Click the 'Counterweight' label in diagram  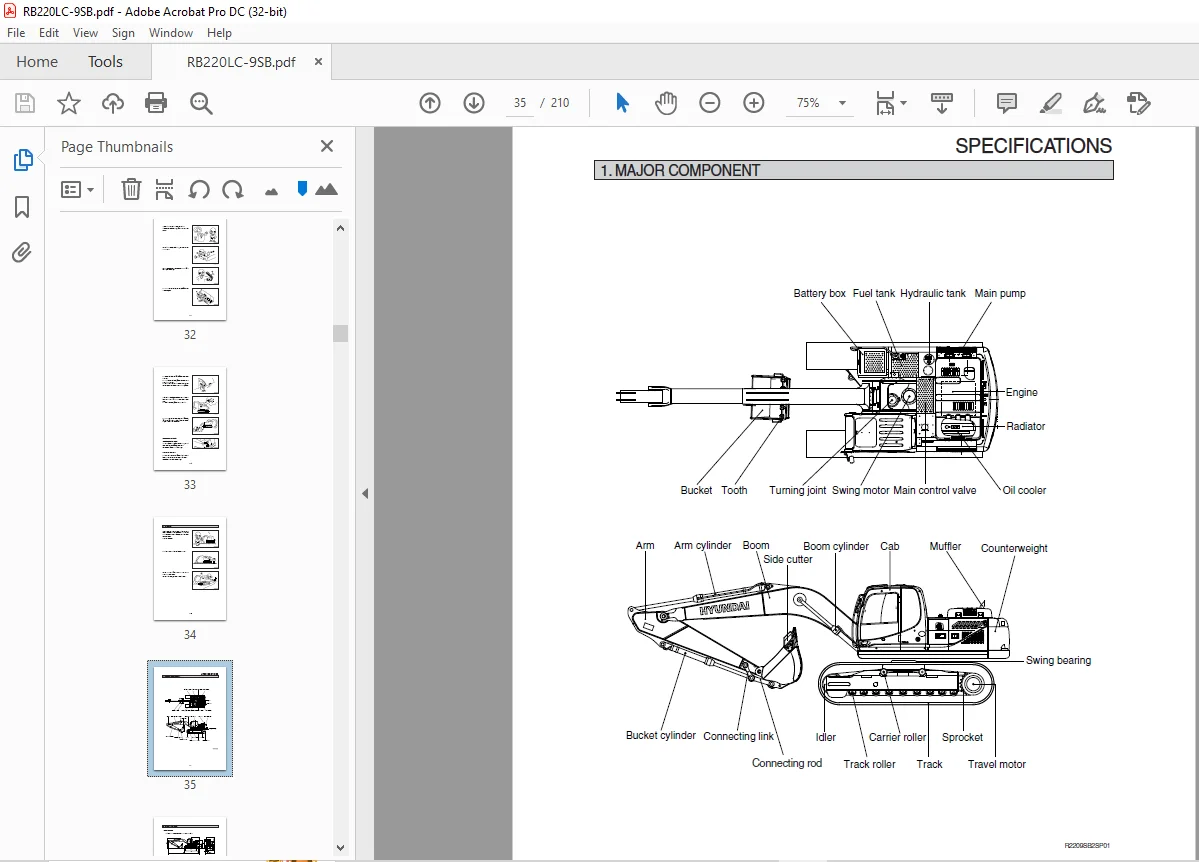point(1014,548)
